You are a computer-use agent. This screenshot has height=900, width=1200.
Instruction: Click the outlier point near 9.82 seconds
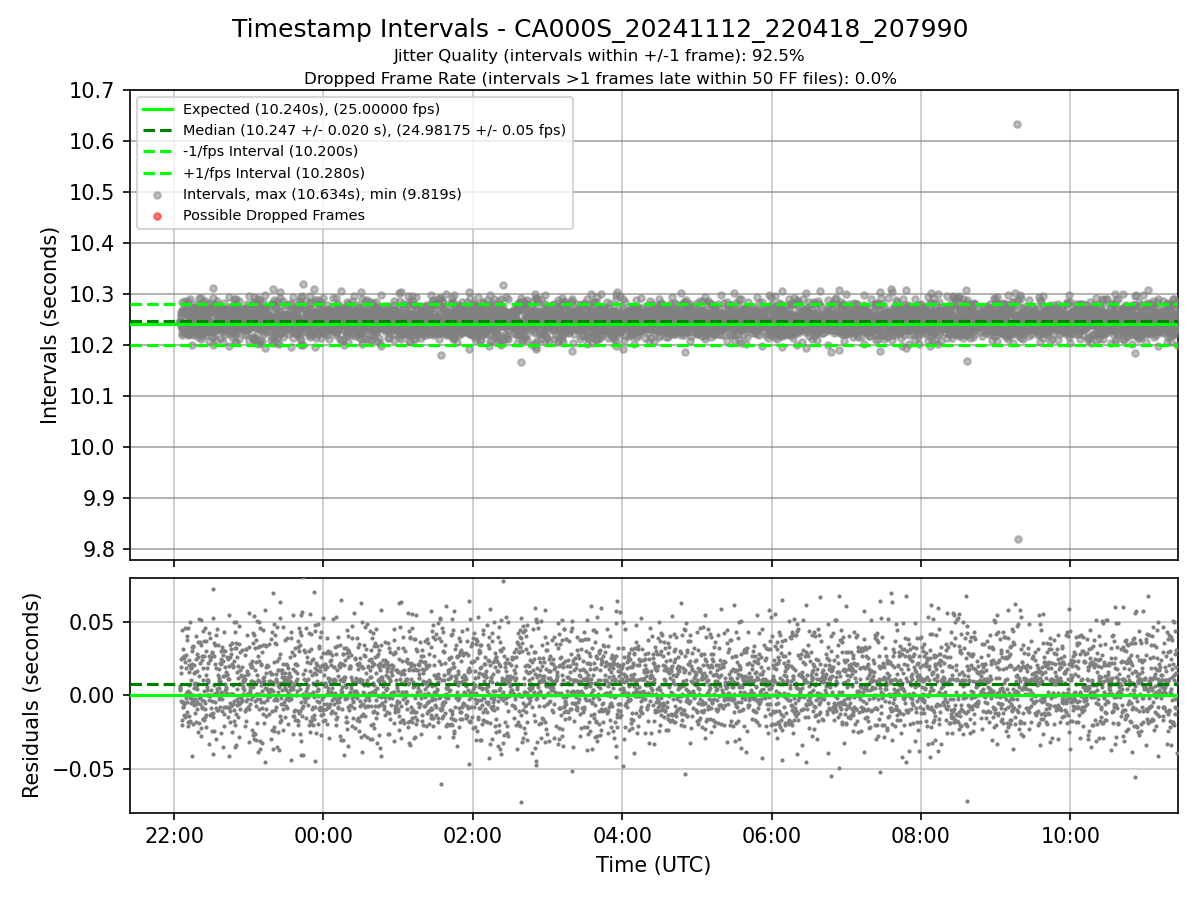point(1018,539)
